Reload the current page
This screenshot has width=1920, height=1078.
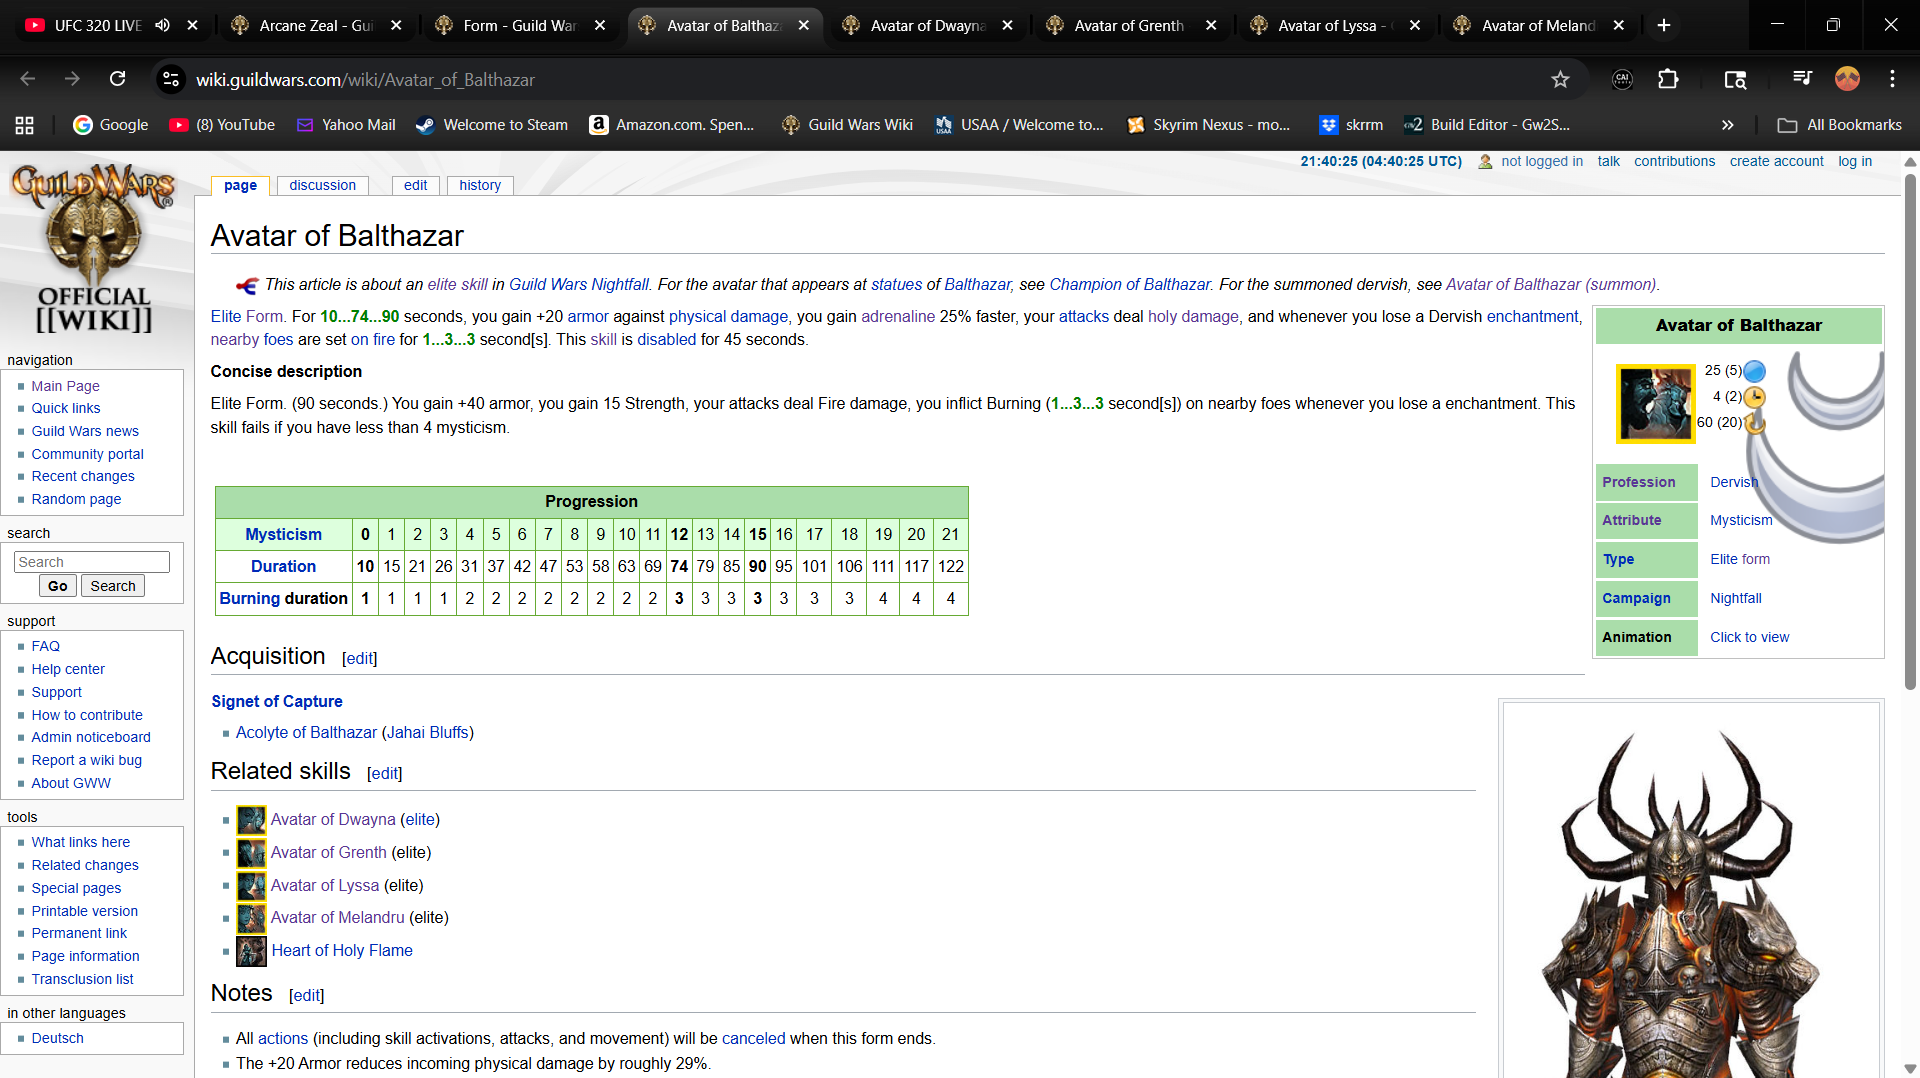pos(117,79)
